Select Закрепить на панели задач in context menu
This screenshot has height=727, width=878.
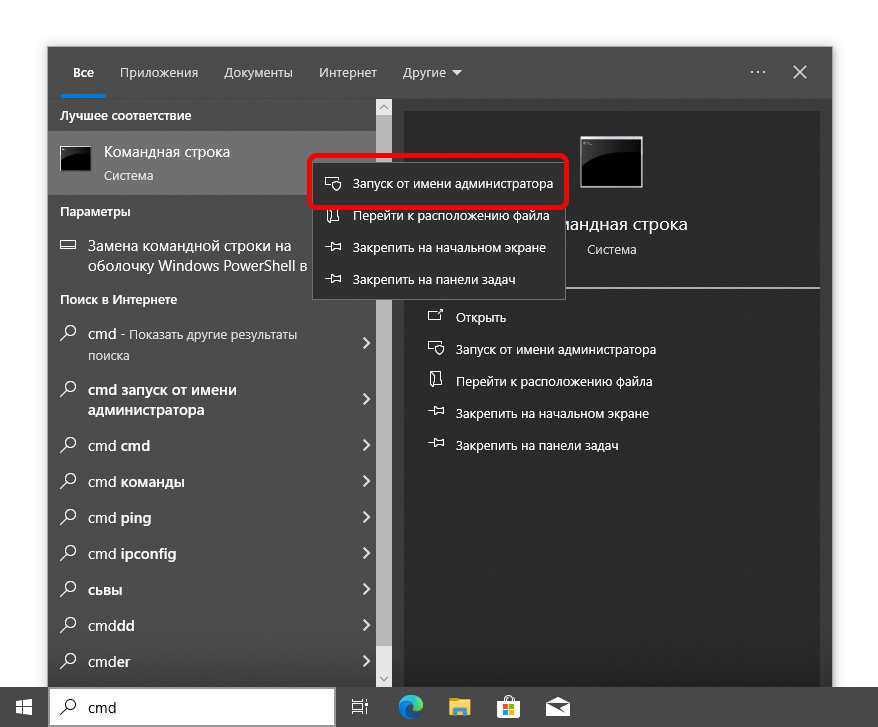tap(433, 280)
